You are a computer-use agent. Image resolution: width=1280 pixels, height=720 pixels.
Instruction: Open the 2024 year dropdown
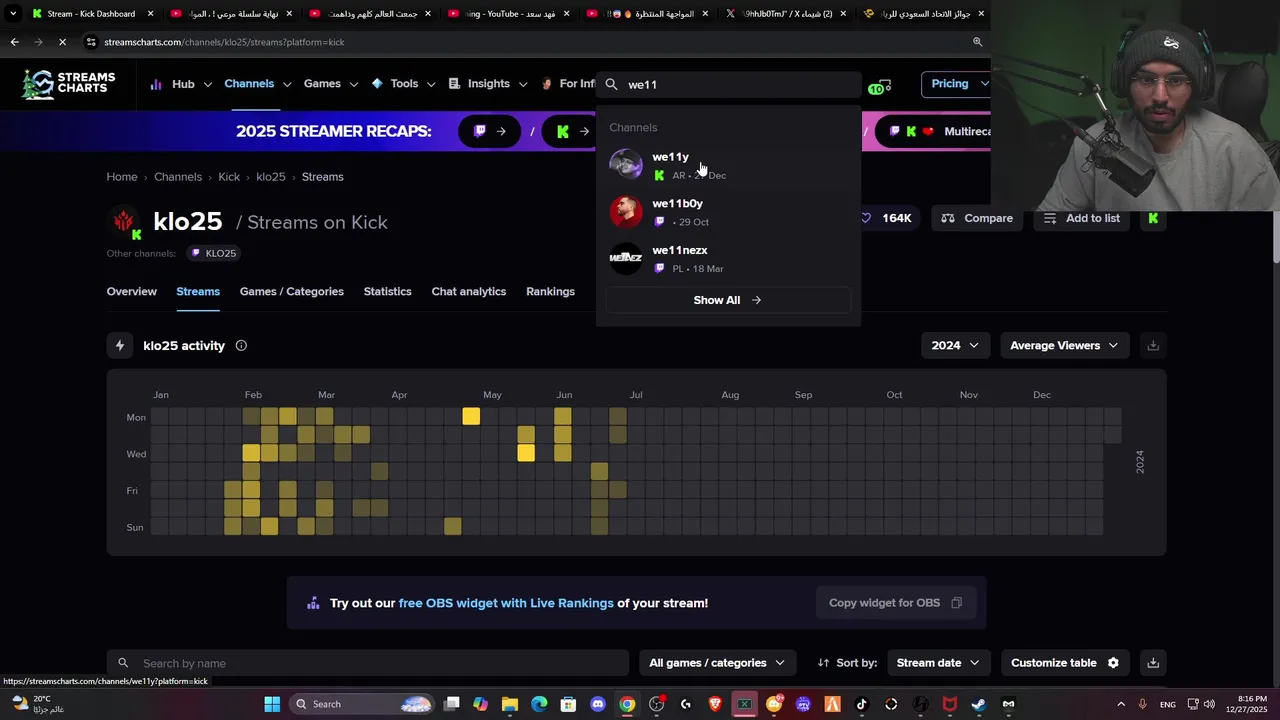pos(955,345)
